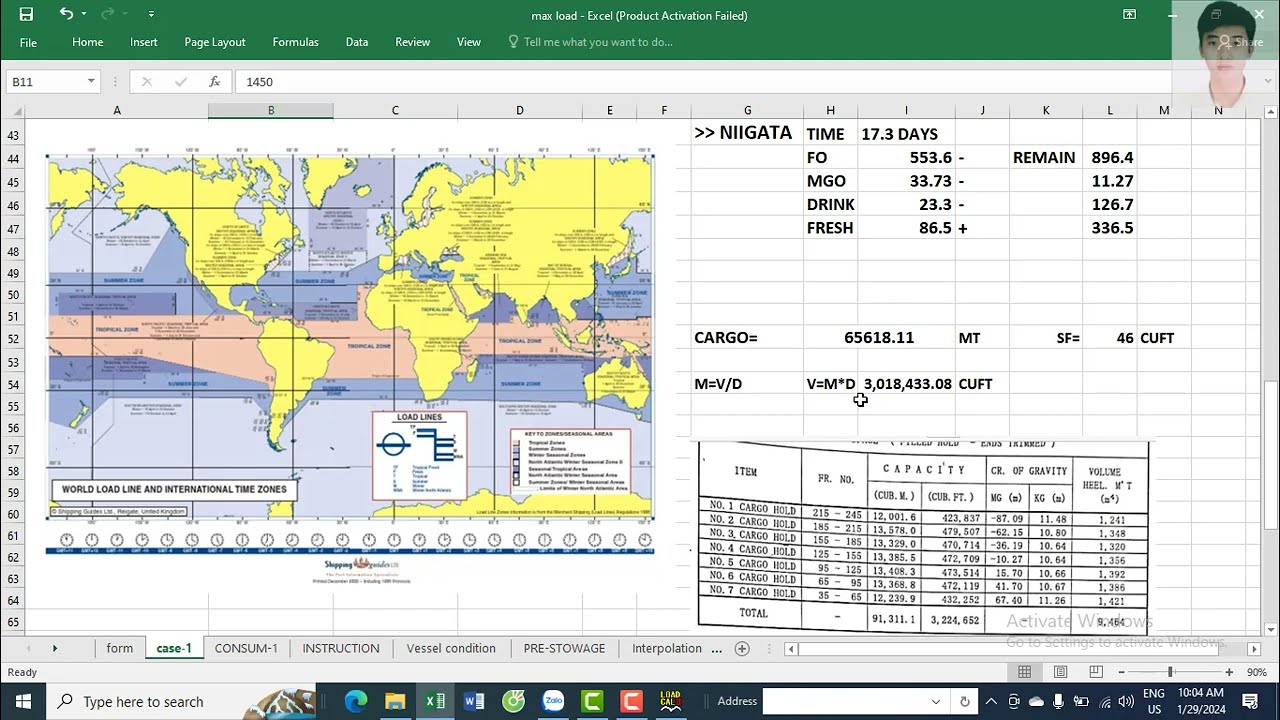This screenshot has height=720, width=1280.
Task: Switch to Page Layout view in status bar
Action: tap(1060, 672)
